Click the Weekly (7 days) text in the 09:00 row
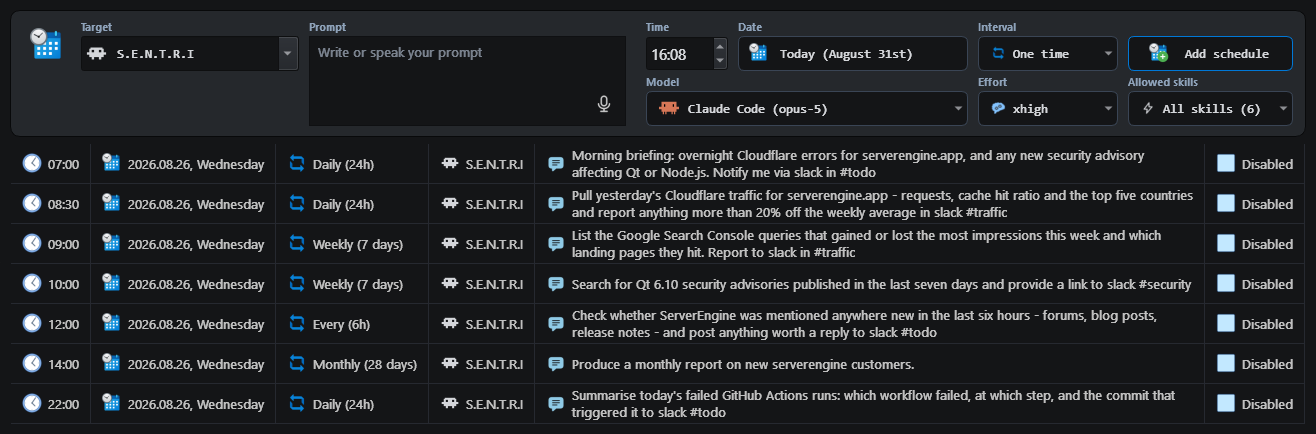This screenshot has height=434, width=1316. point(360,244)
